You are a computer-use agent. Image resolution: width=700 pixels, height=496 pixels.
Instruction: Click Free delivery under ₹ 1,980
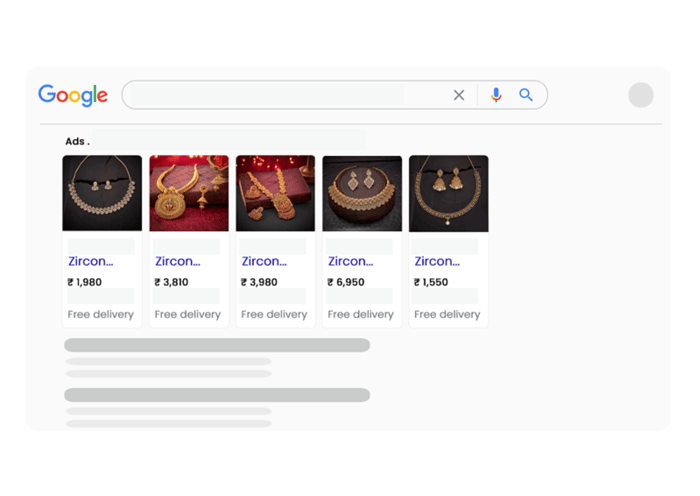pos(101,314)
